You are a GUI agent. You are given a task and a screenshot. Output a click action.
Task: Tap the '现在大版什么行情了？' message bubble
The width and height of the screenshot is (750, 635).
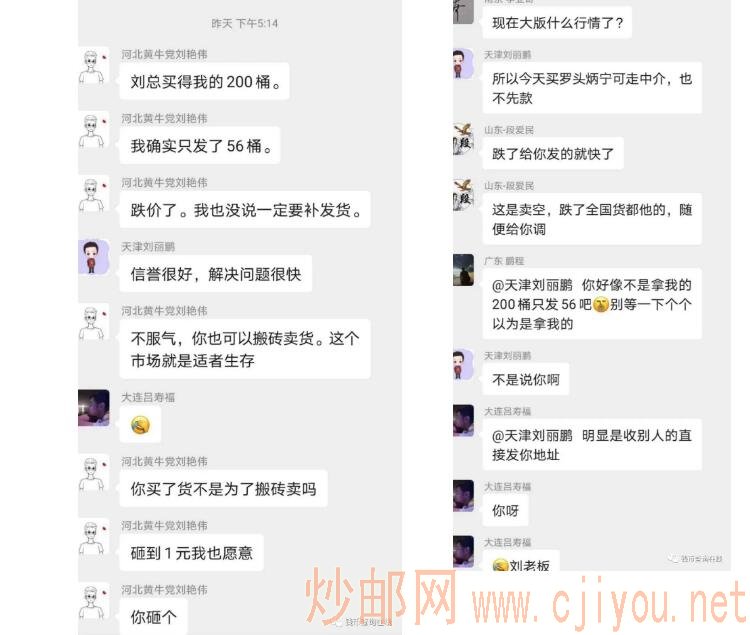click(x=557, y=22)
